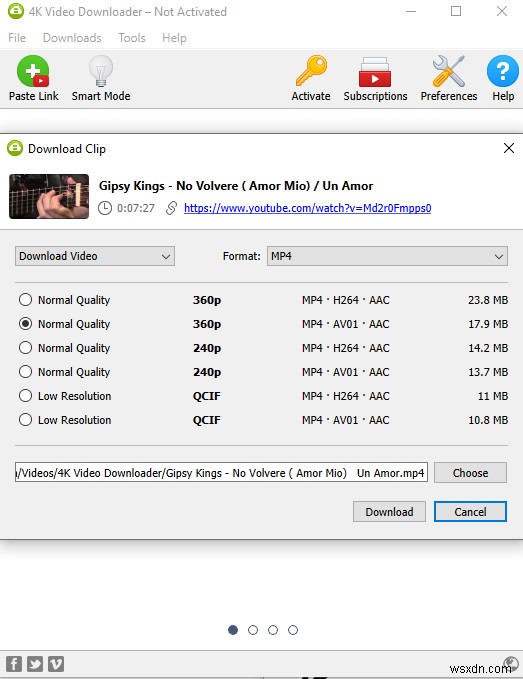This screenshot has height=679, width=523.
Task: Open the Subscriptions toolbar icon
Action: coord(375,72)
